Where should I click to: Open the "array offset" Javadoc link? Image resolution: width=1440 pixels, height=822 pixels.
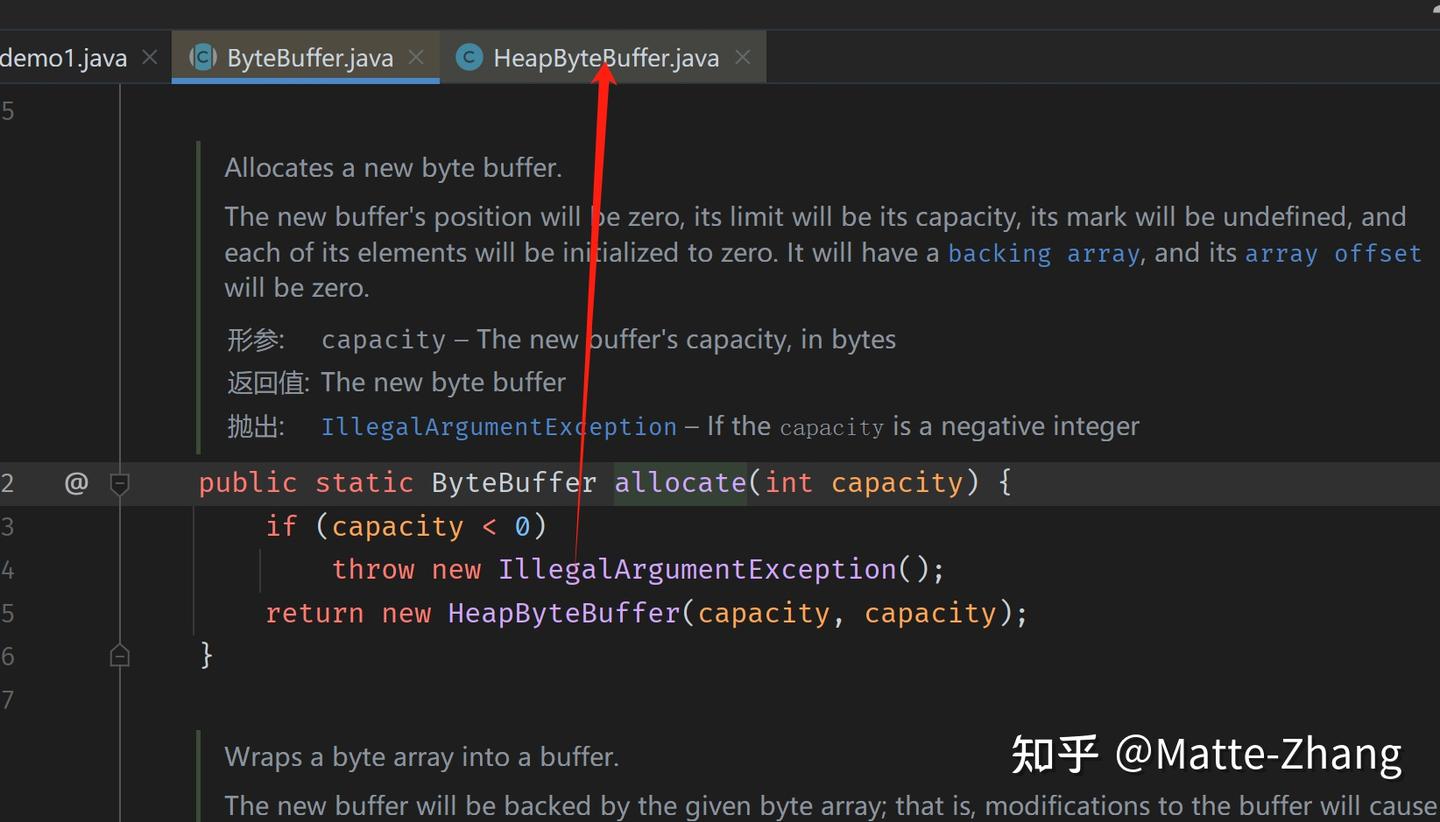(1332, 253)
